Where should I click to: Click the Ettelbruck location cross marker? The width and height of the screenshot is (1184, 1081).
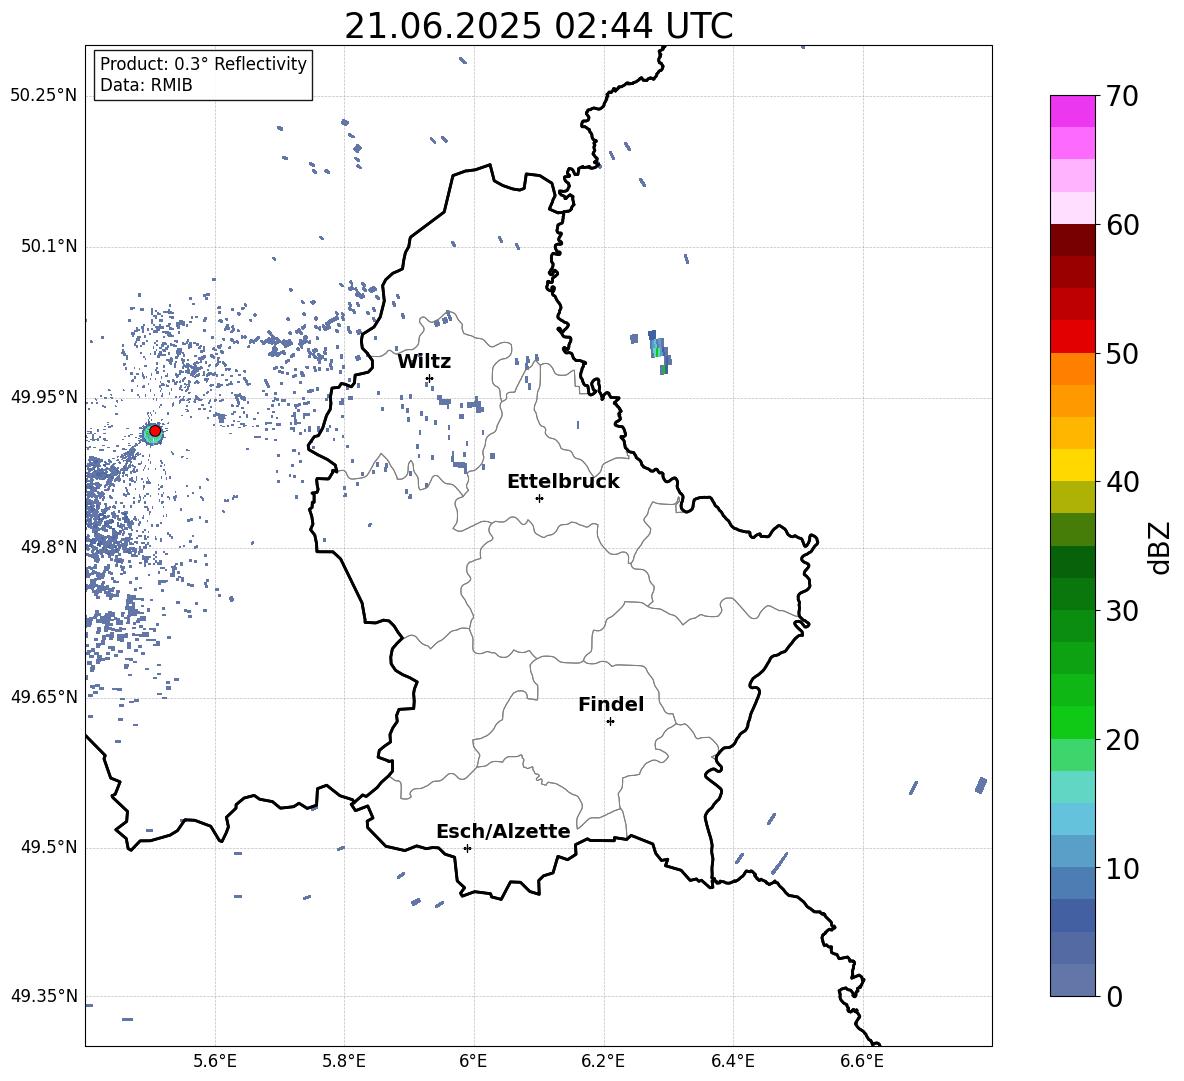[x=539, y=498]
